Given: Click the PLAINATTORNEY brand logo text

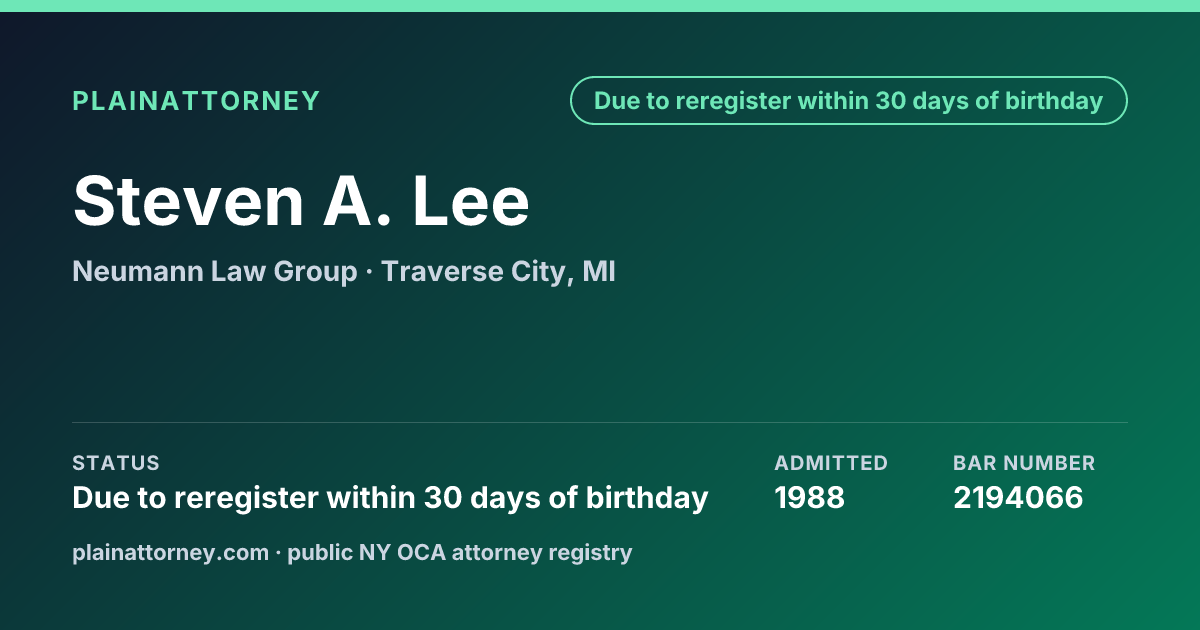Looking at the screenshot, I should (x=196, y=101).
